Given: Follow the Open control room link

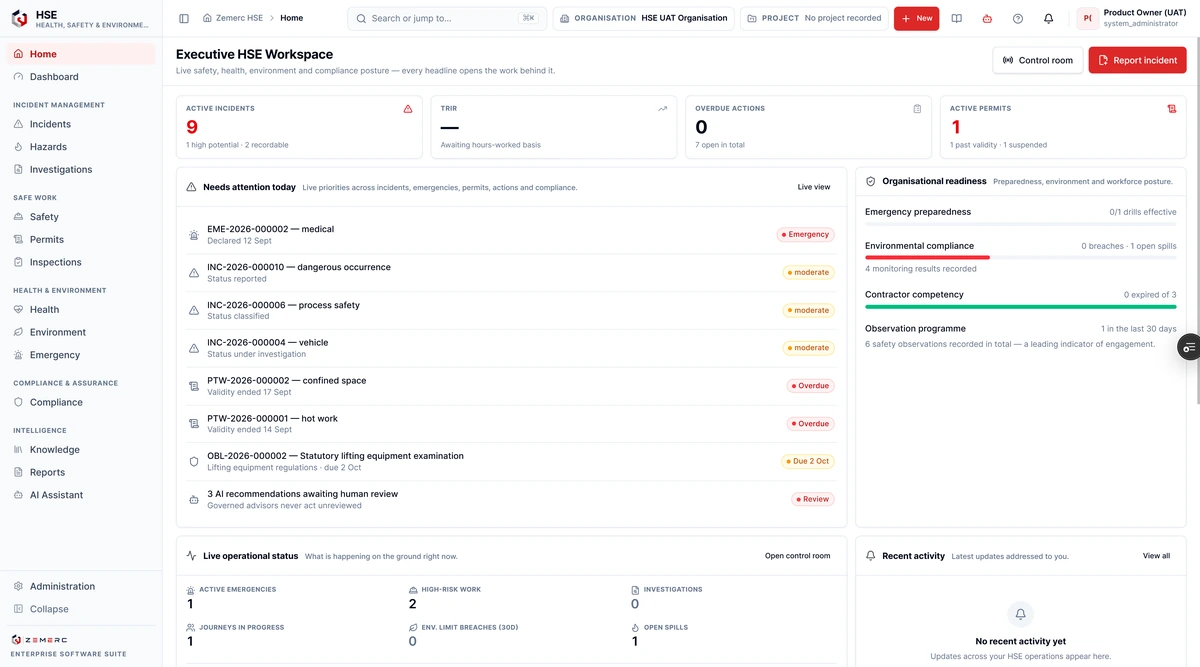Looking at the screenshot, I should 798,556.
